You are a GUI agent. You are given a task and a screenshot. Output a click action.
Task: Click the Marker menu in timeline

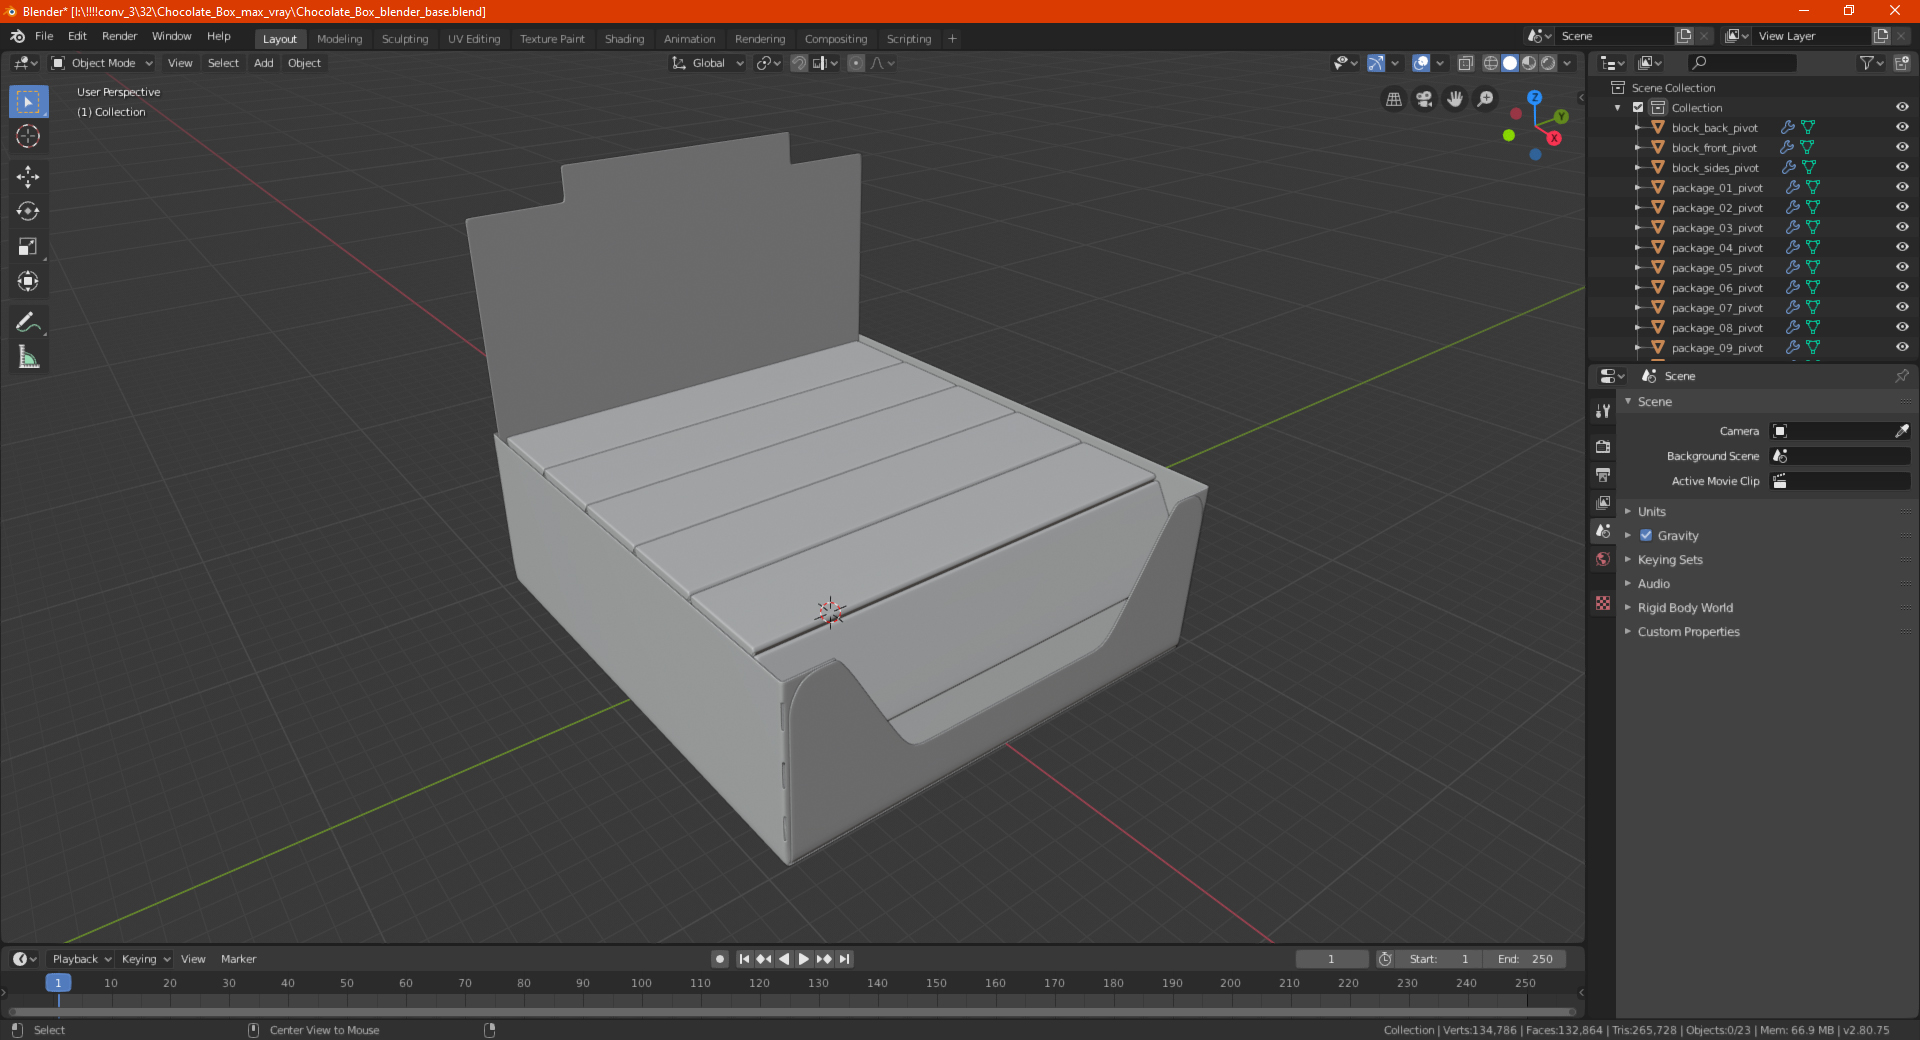[x=238, y=959]
